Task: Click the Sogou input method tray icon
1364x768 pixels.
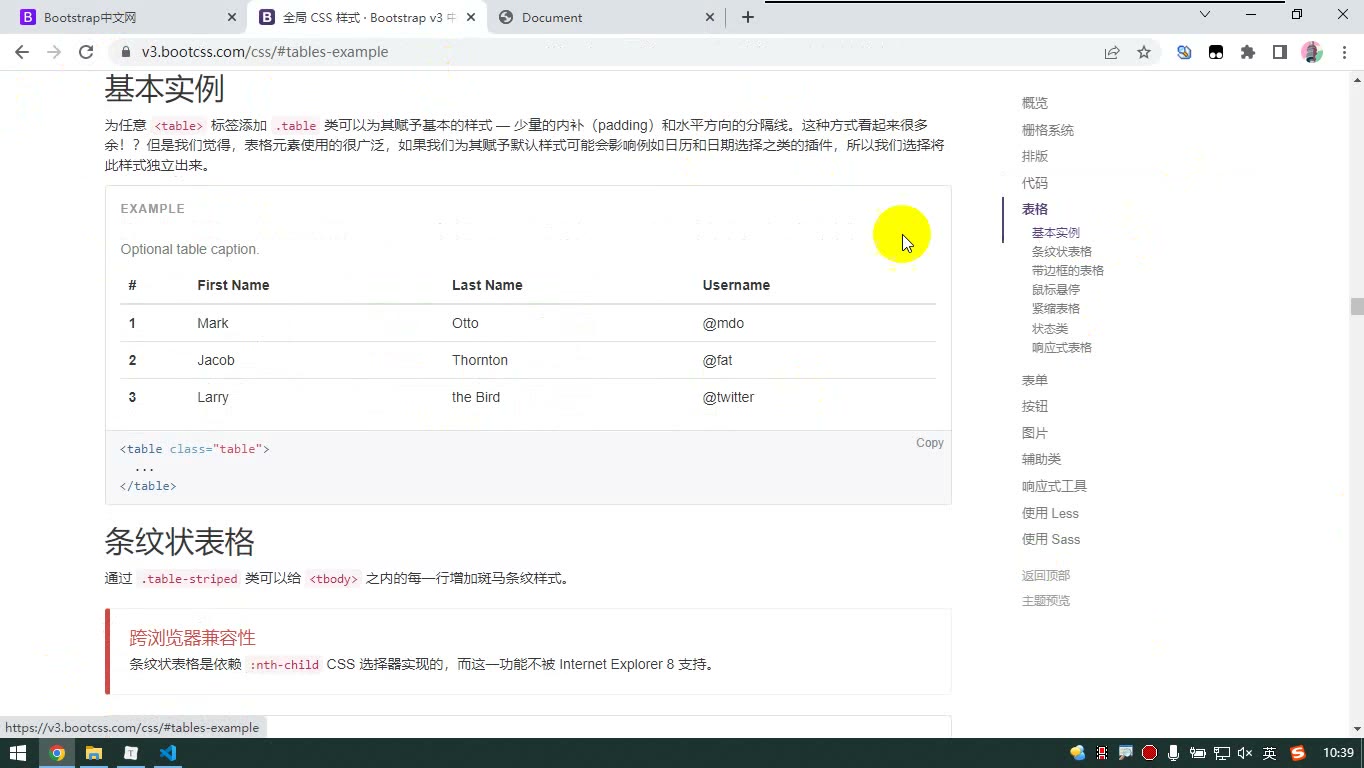Action: pyautogui.click(x=1298, y=753)
